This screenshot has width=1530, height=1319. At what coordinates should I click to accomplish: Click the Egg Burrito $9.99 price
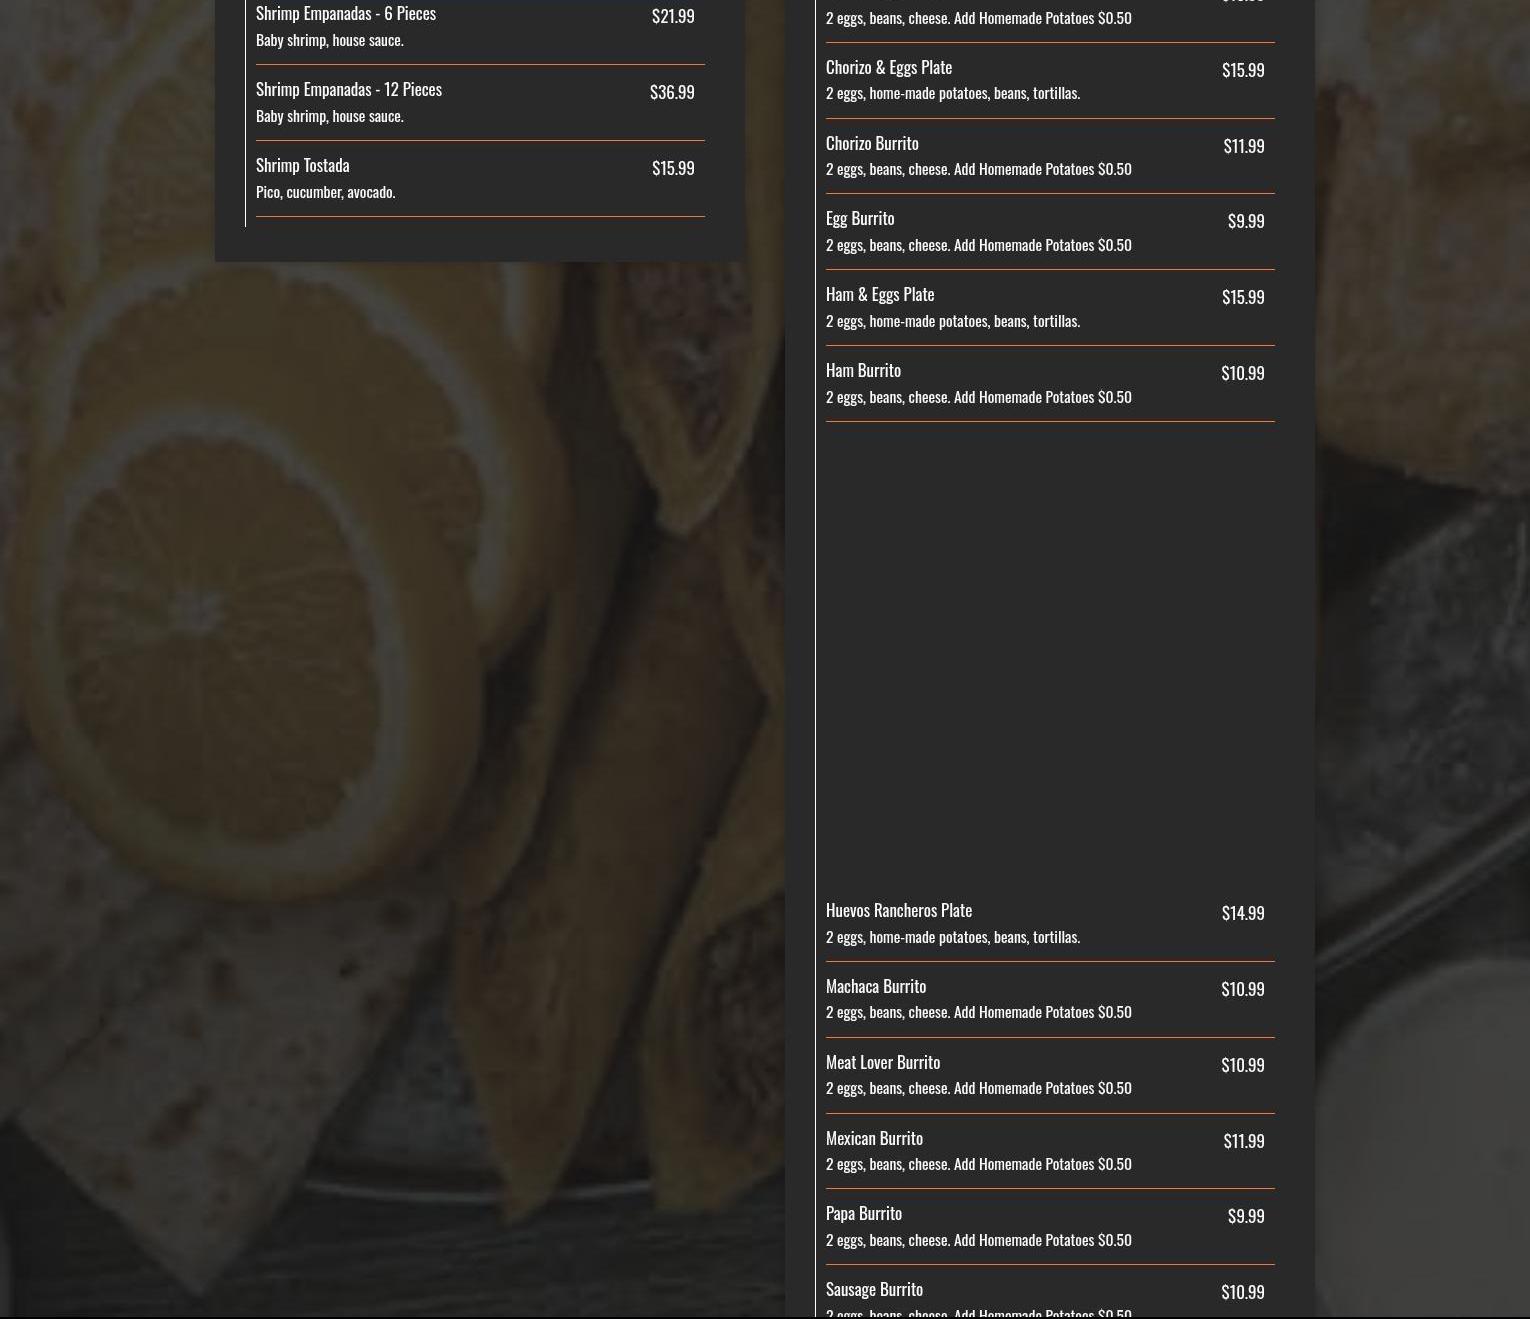pyautogui.click(x=1245, y=221)
